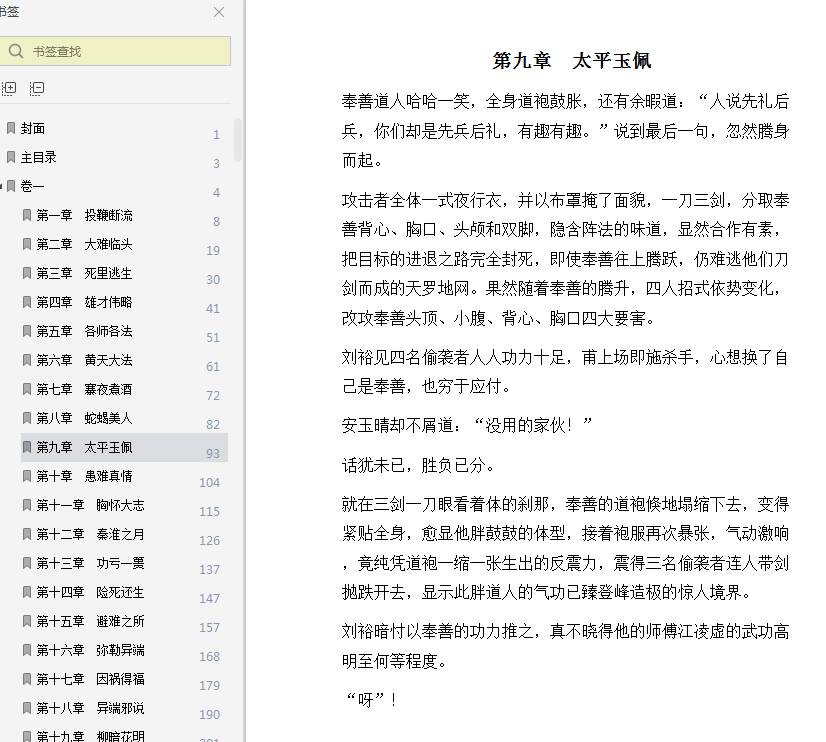Click the 书签查找 search field
Screen dimensions: 826x742
coord(115,51)
